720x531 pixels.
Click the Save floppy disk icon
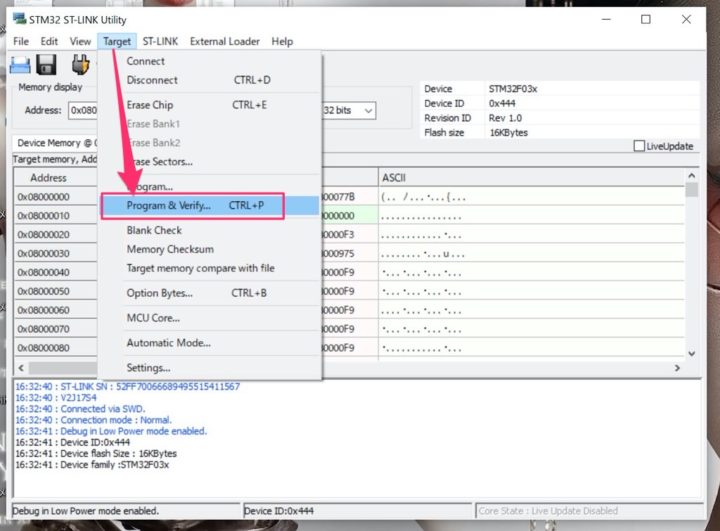(46, 65)
